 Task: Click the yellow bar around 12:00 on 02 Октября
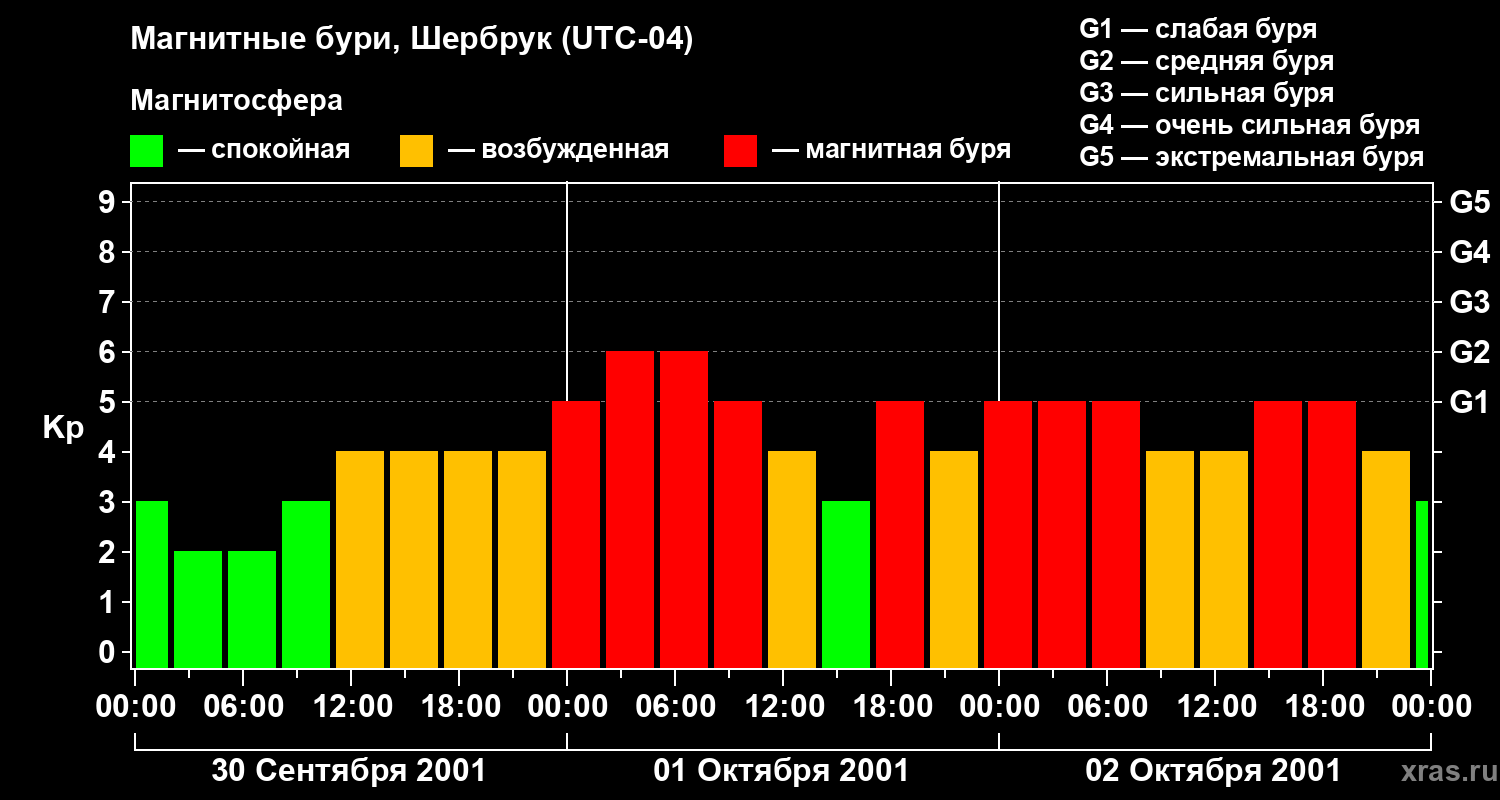(x=1224, y=560)
